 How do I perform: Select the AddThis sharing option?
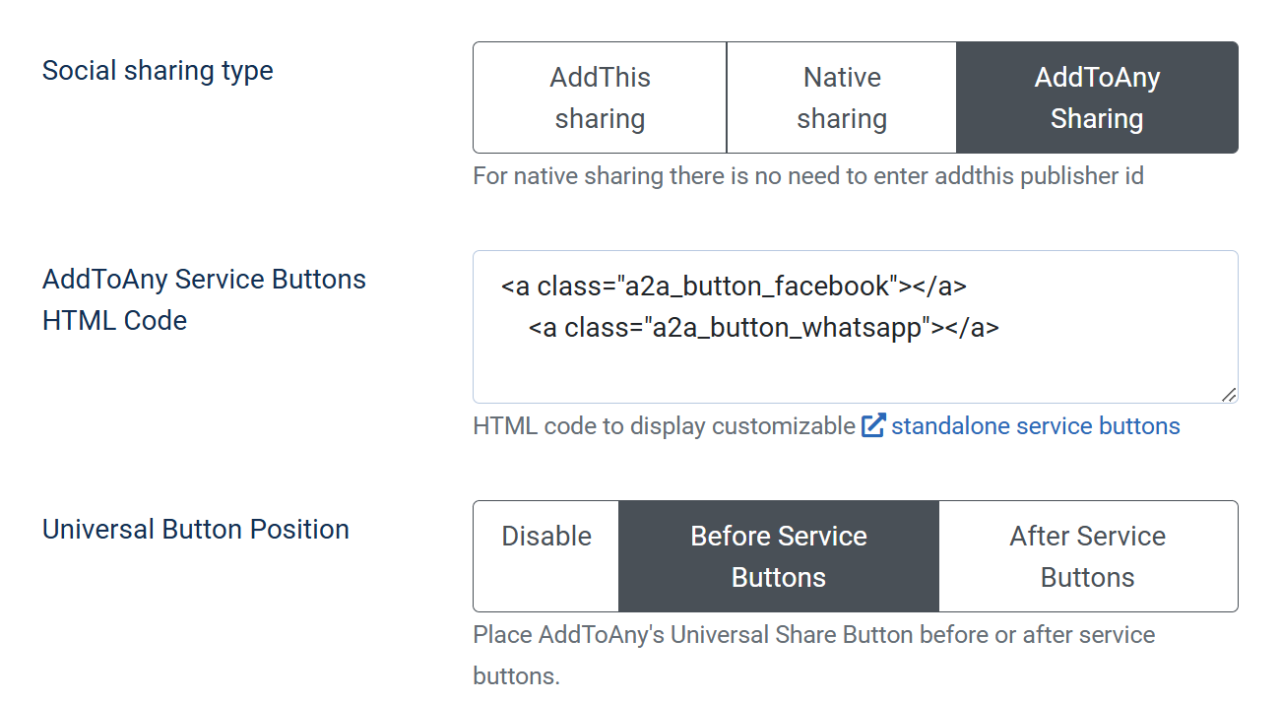pyautogui.click(x=600, y=98)
